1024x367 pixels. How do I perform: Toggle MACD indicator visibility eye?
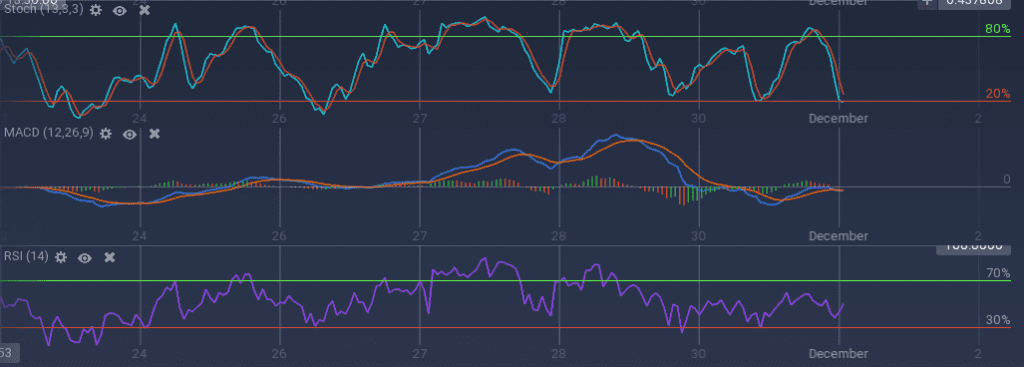point(130,134)
